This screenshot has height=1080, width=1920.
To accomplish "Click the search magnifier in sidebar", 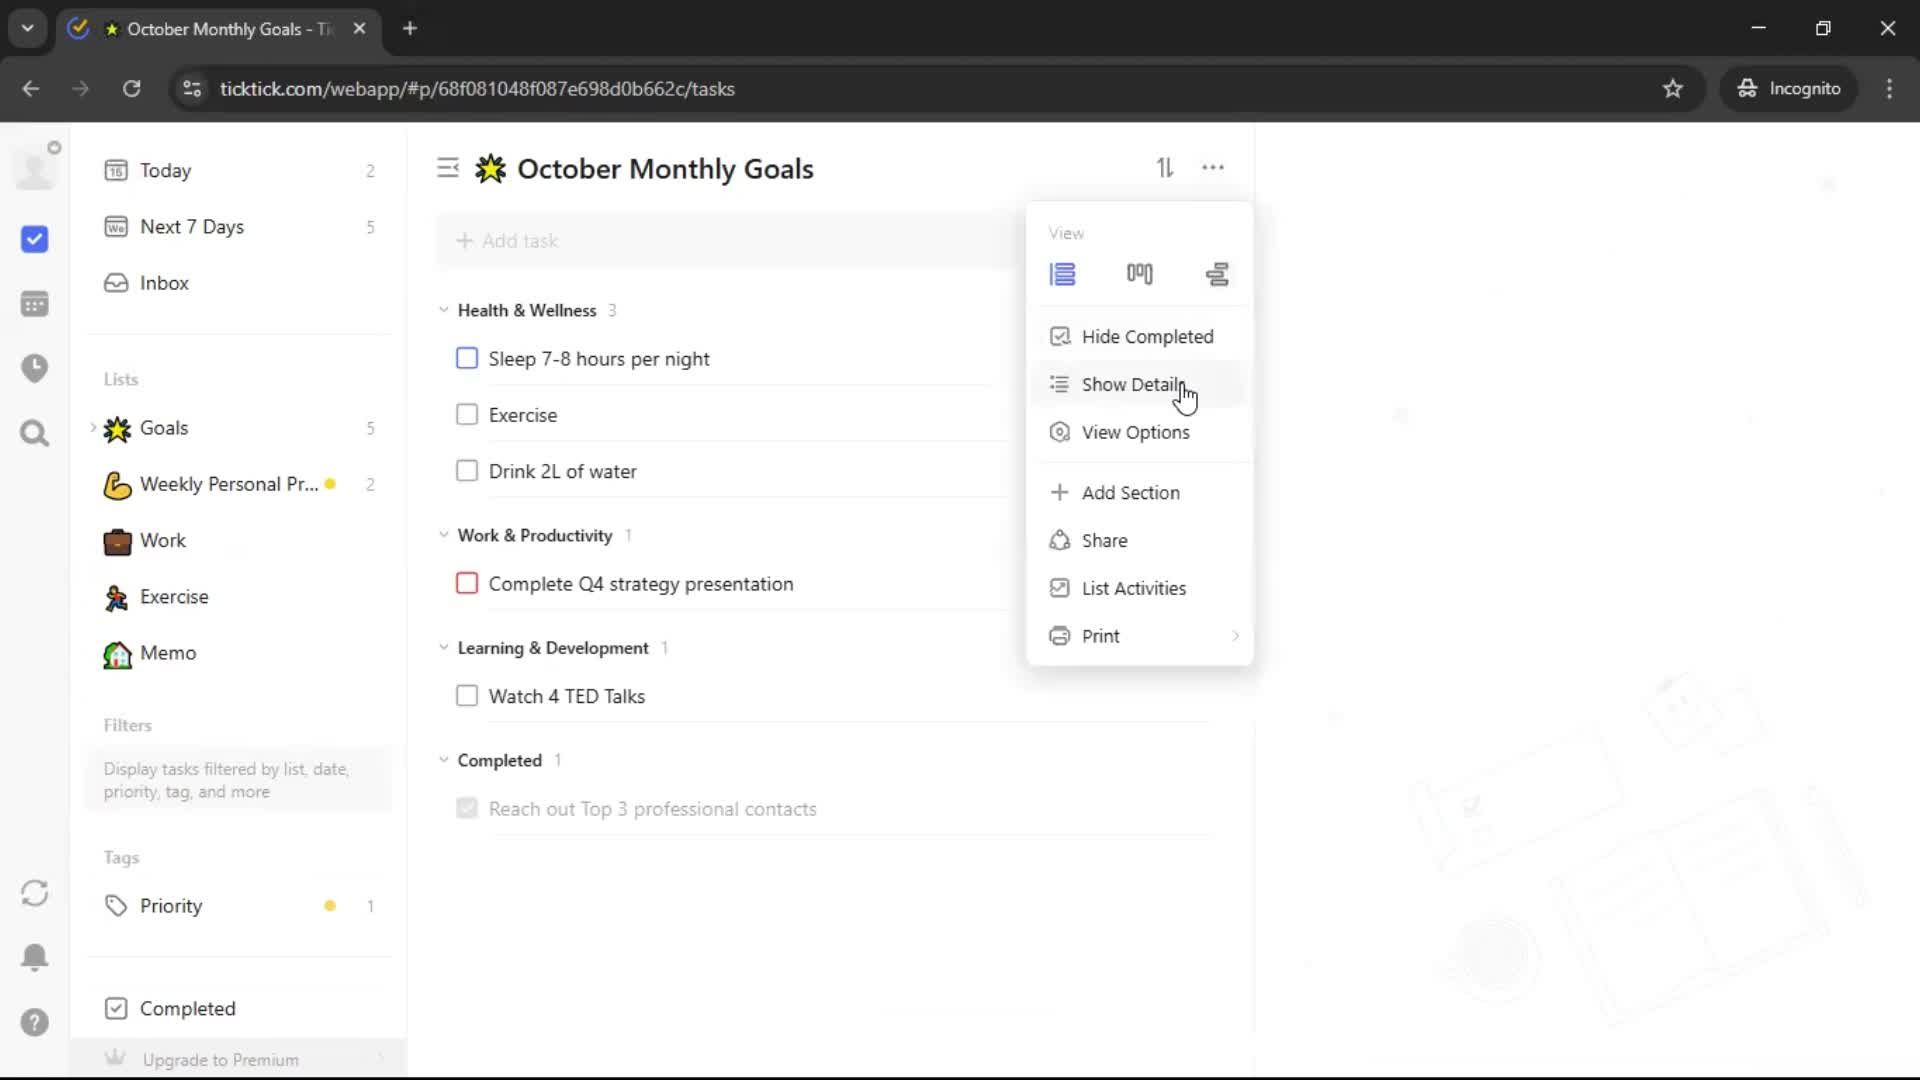I will [35, 433].
